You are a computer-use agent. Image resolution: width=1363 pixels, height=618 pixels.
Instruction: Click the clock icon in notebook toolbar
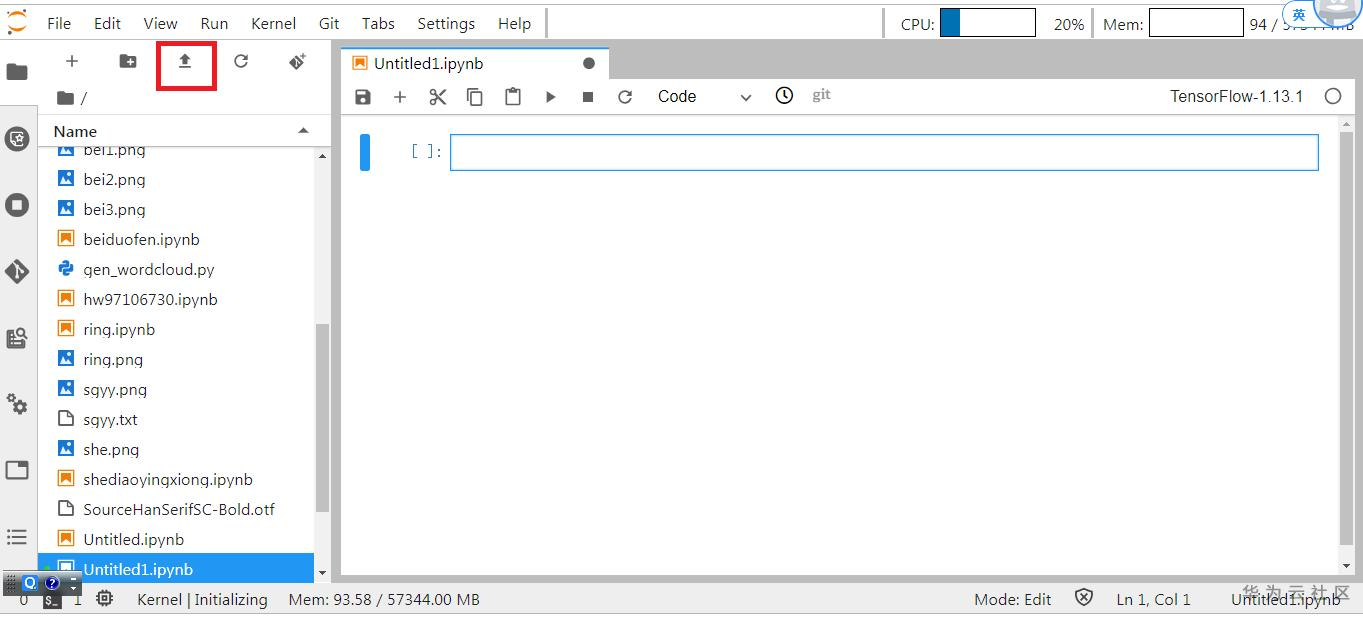tap(784, 95)
